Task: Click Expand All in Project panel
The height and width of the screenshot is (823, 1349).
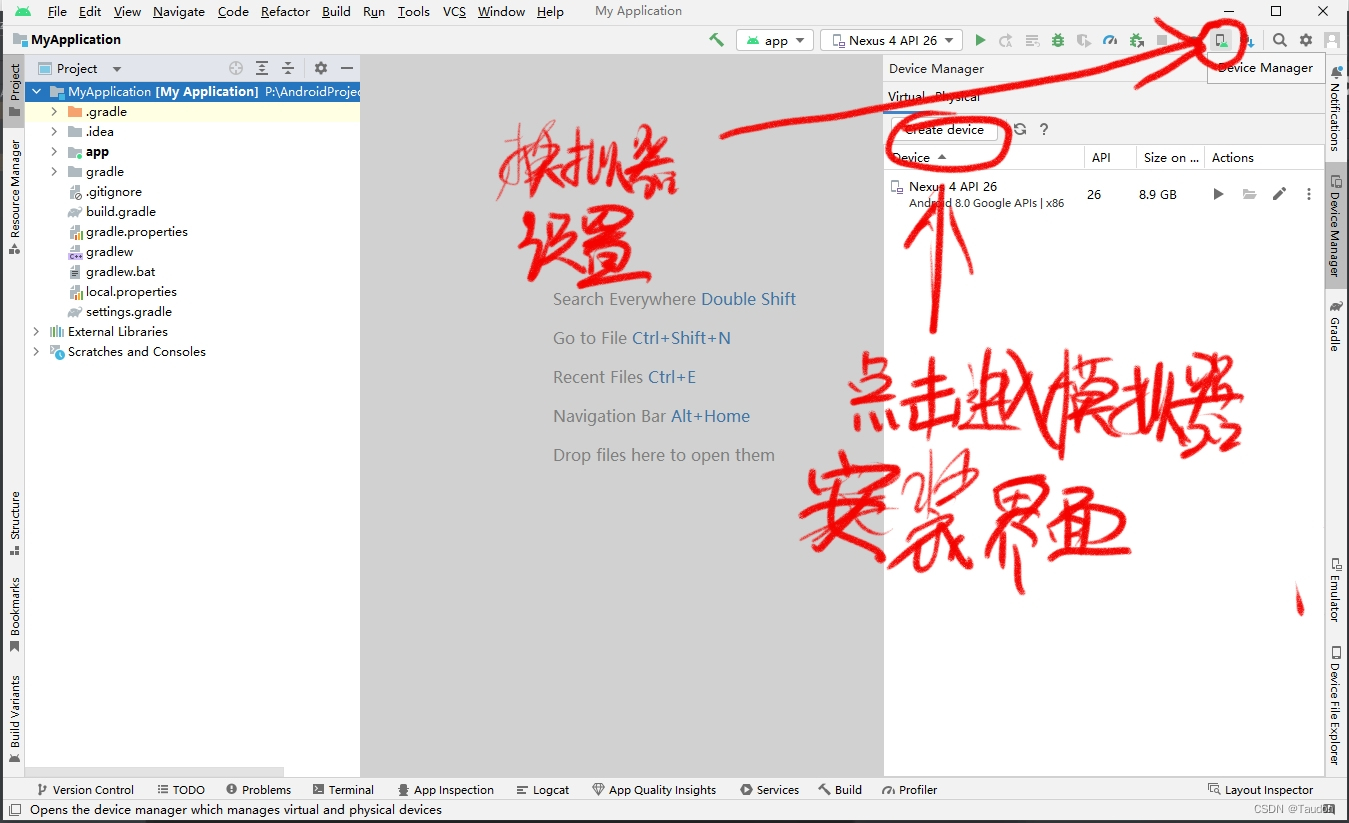Action: [262, 68]
